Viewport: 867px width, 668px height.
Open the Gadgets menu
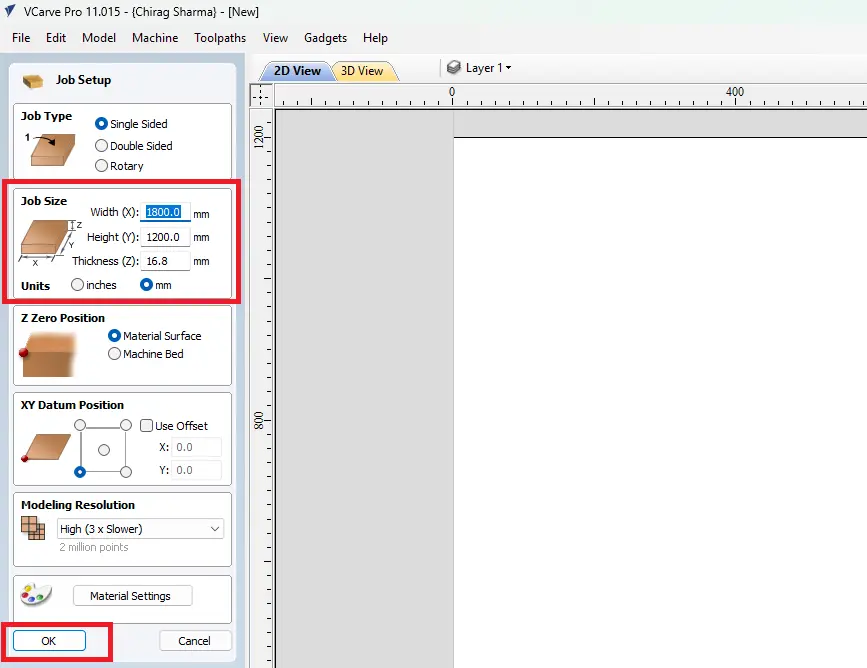pyautogui.click(x=325, y=38)
